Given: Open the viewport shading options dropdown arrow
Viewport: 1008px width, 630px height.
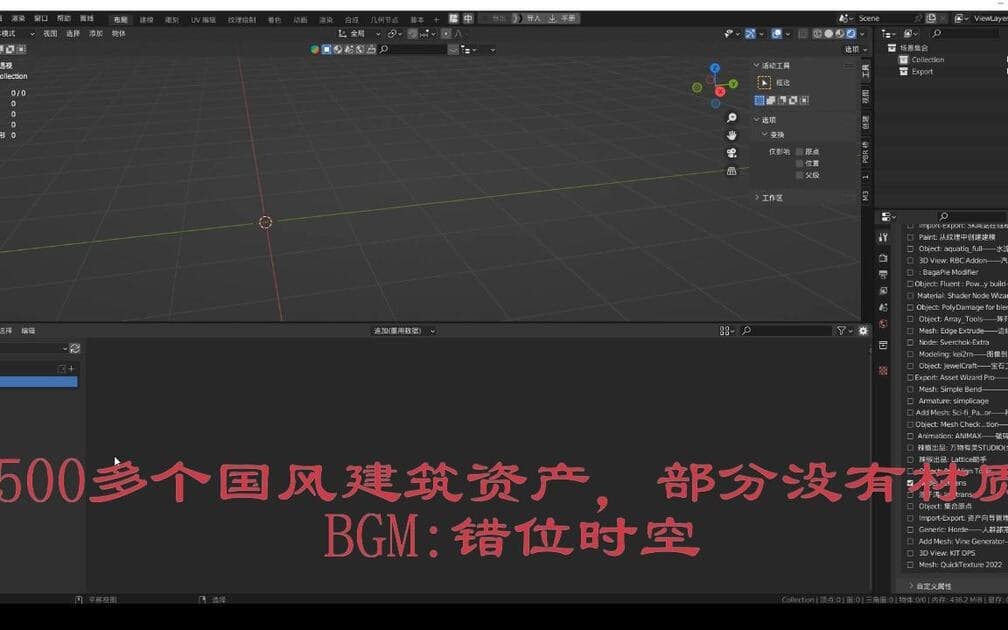Looking at the screenshot, I should (863, 33).
